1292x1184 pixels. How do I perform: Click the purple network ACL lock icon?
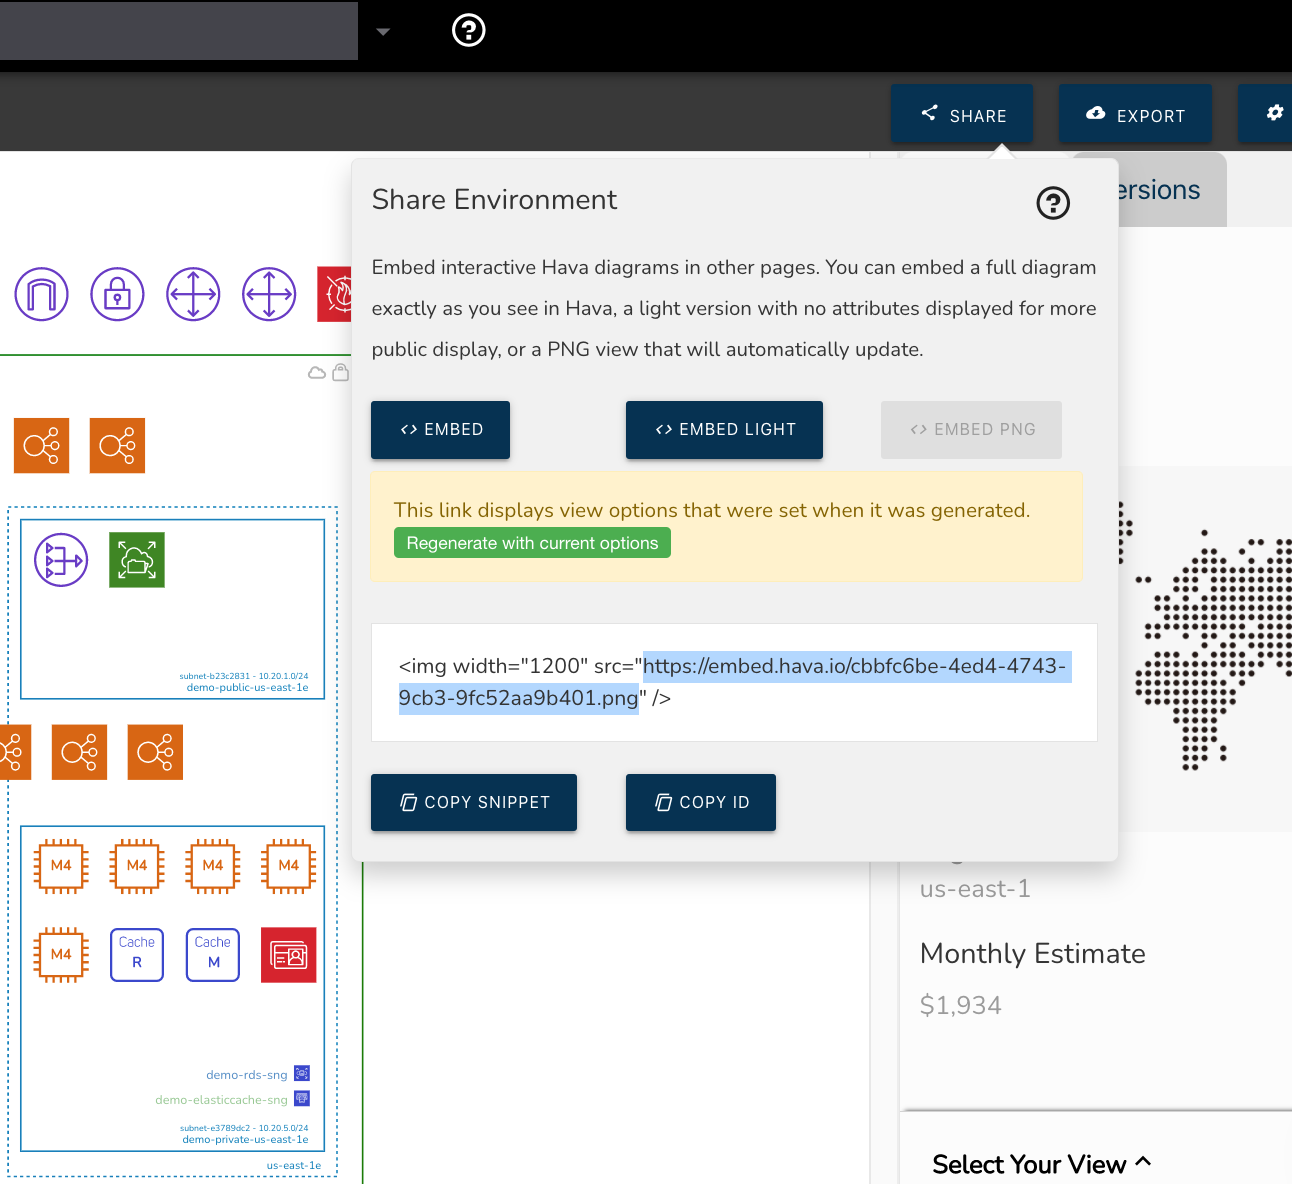117,294
